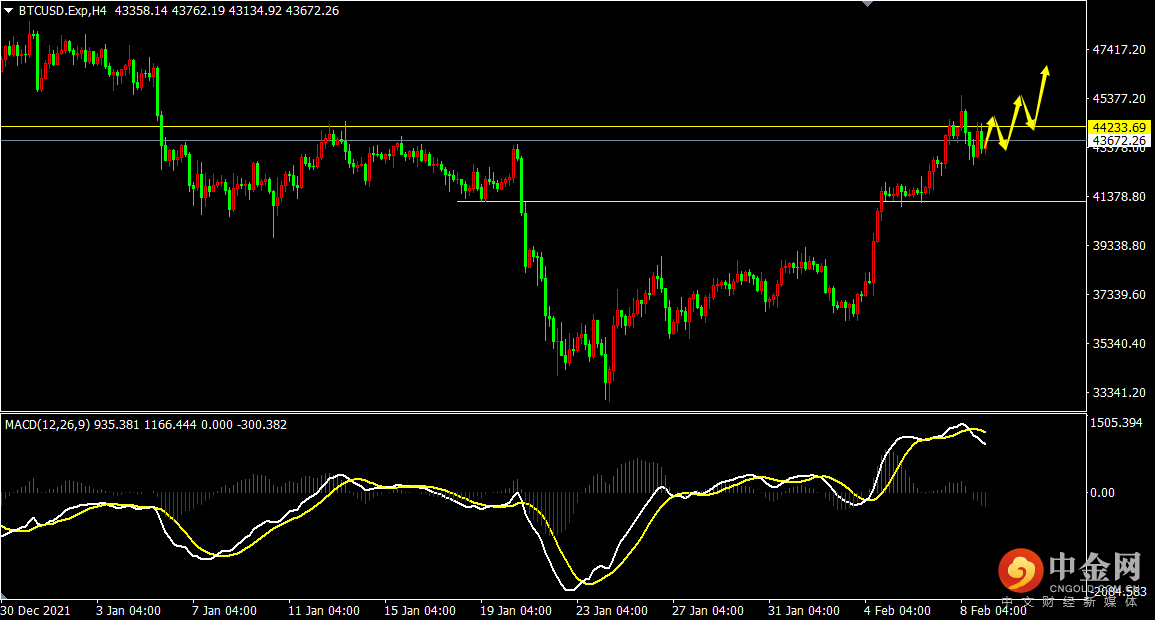Select the shorter yellow line near 41378.80
This screenshot has width=1155, height=620.
pos(771,201)
